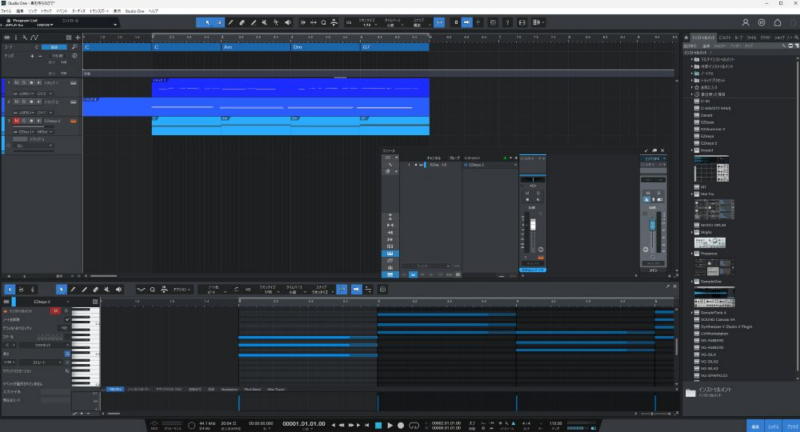Image resolution: width=800 pixels, height=432 pixels.
Task: Expand the first folder in instrument browser
Action: pos(691,60)
